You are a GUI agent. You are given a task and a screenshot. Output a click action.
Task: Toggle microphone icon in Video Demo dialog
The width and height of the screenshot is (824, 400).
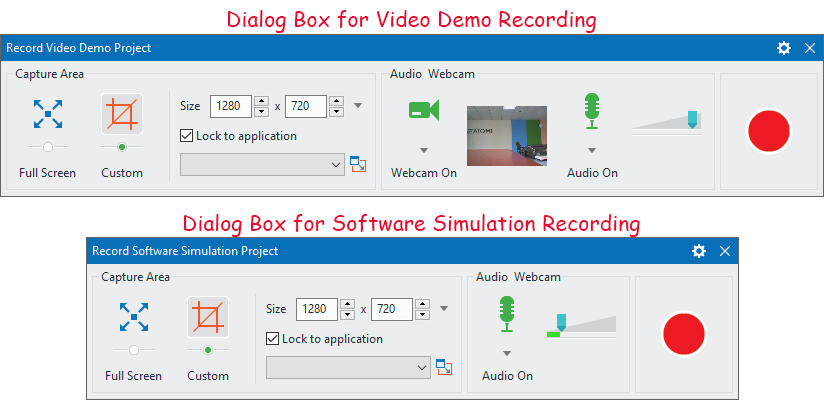pyautogui.click(x=592, y=111)
